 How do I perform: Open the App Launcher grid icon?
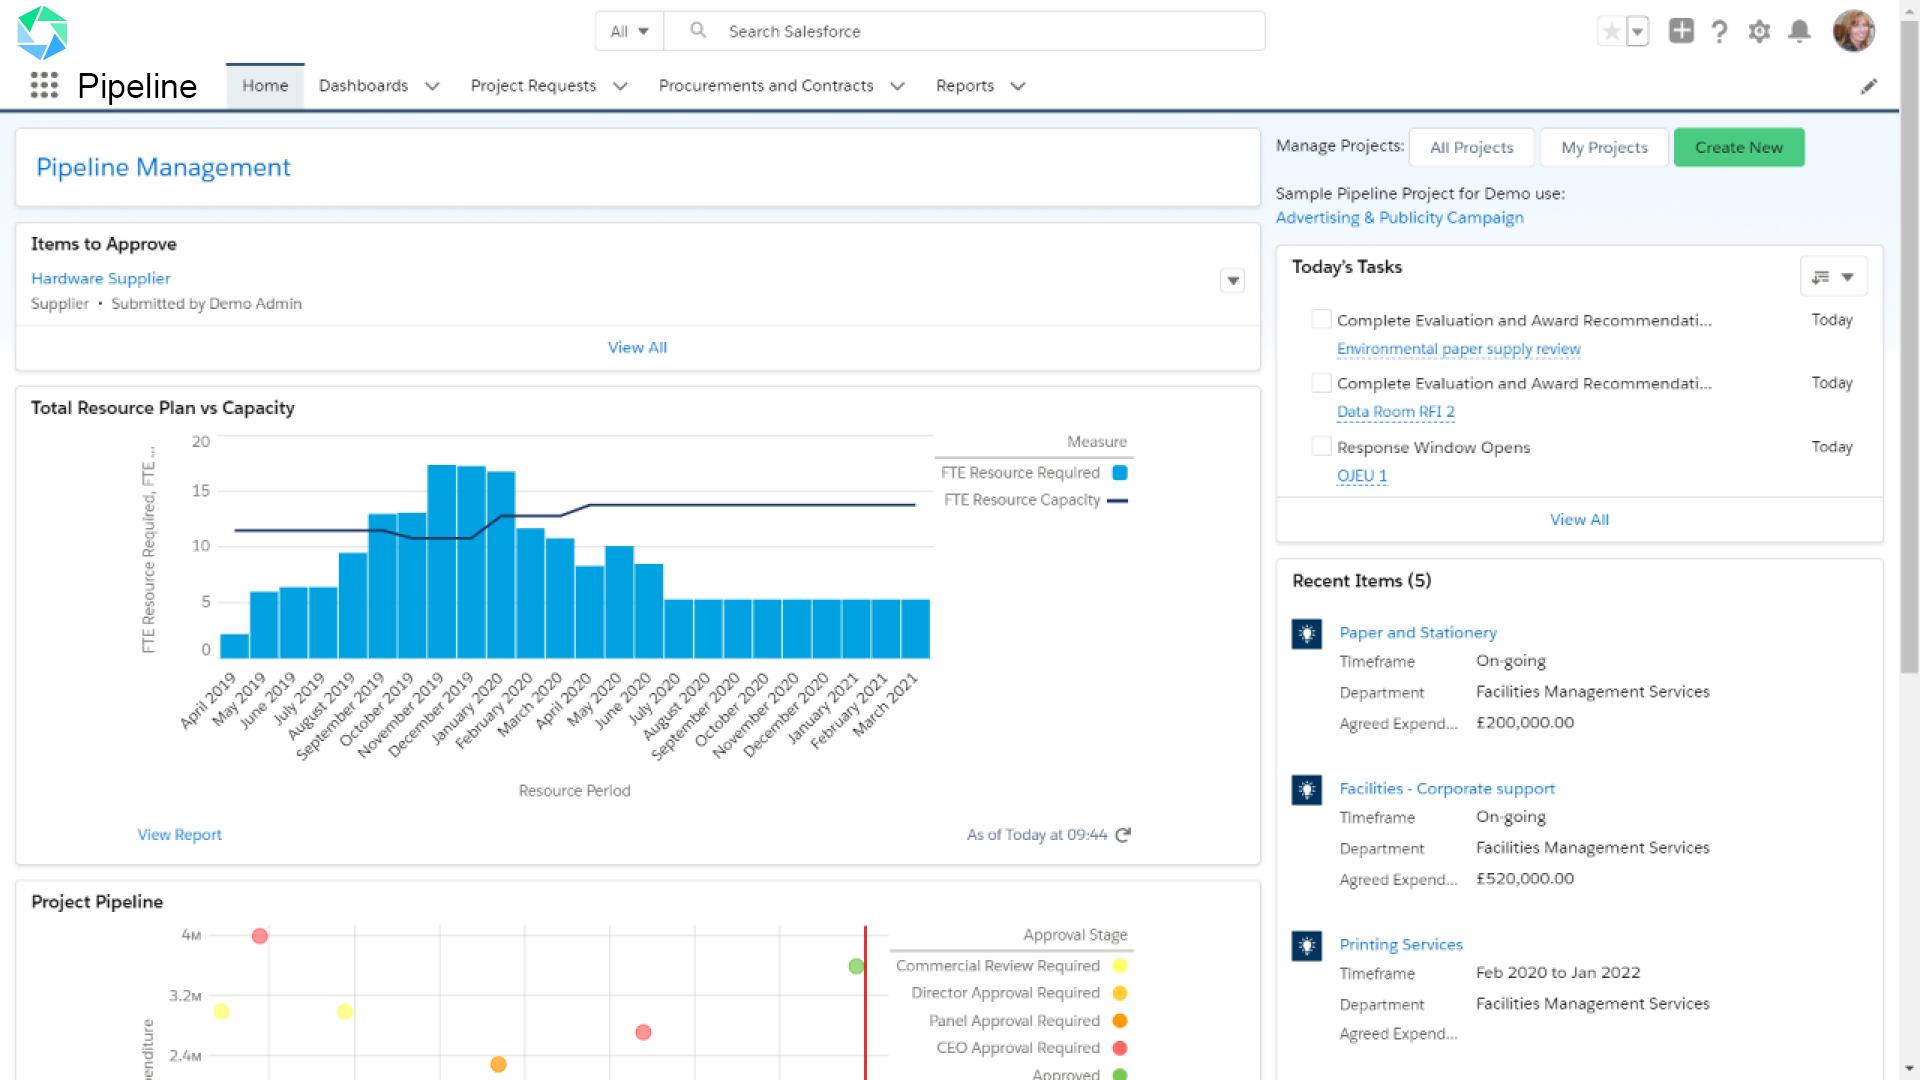click(x=44, y=86)
